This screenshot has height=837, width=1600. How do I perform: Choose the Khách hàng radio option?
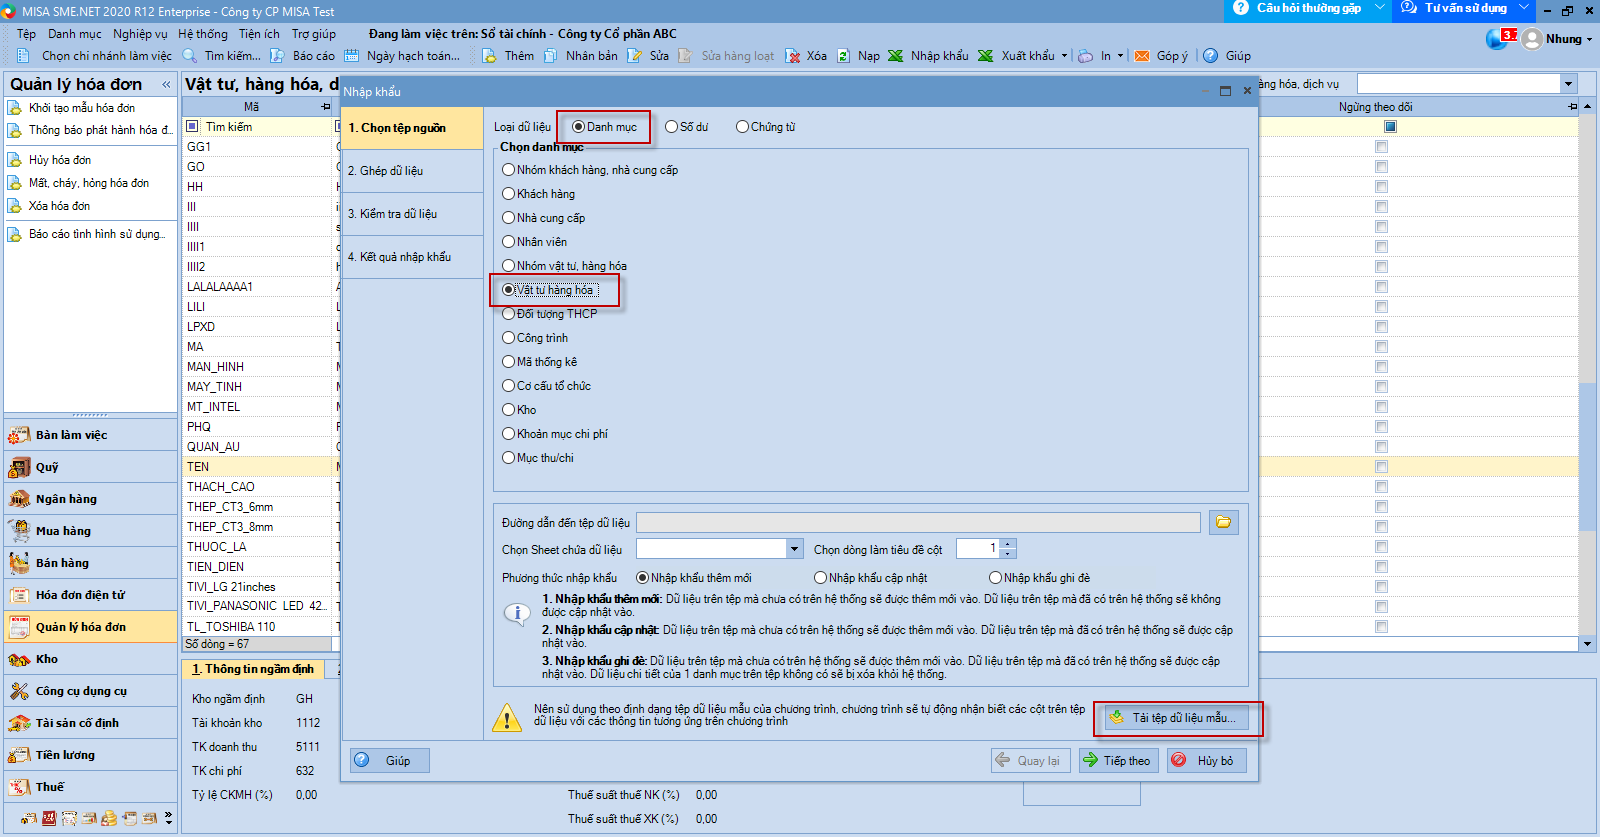coord(509,194)
